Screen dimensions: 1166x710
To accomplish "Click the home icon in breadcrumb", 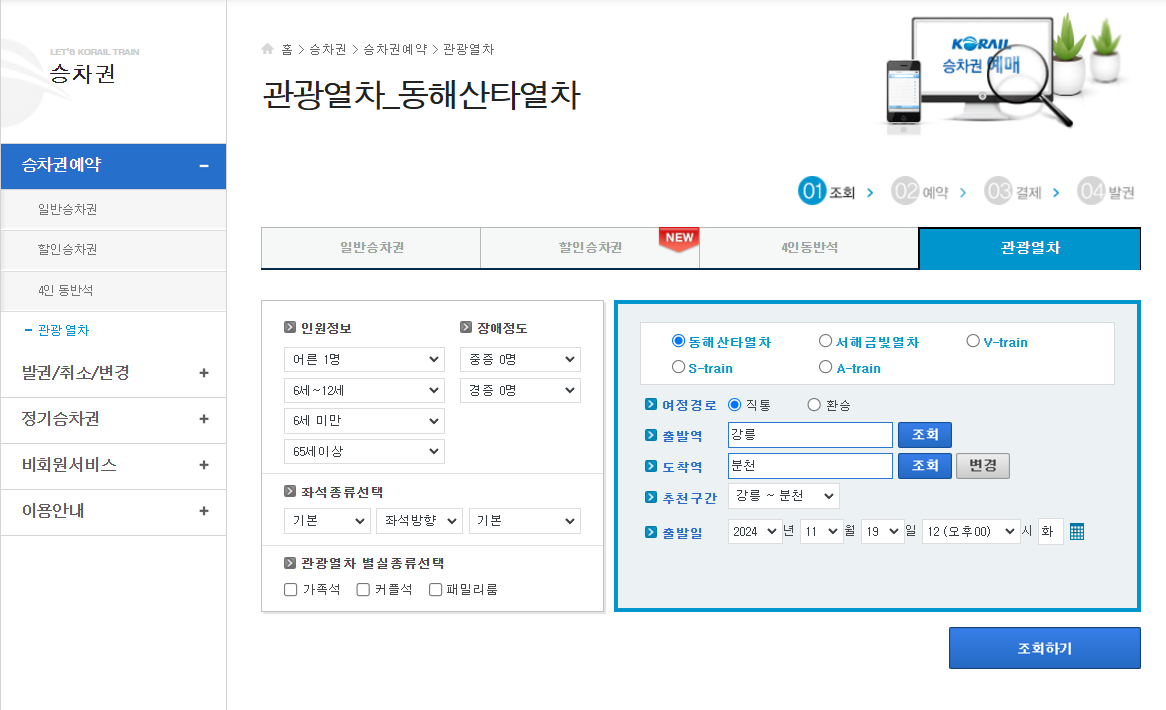I will point(268,49).
